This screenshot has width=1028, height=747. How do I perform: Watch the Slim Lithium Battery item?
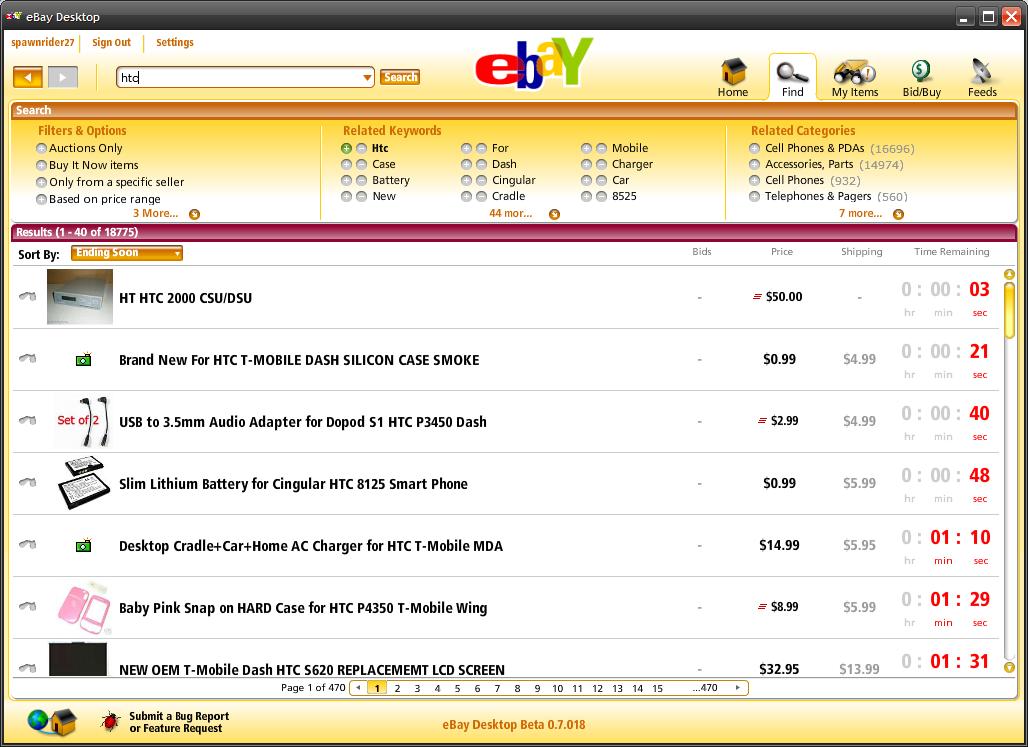(28, 482)
